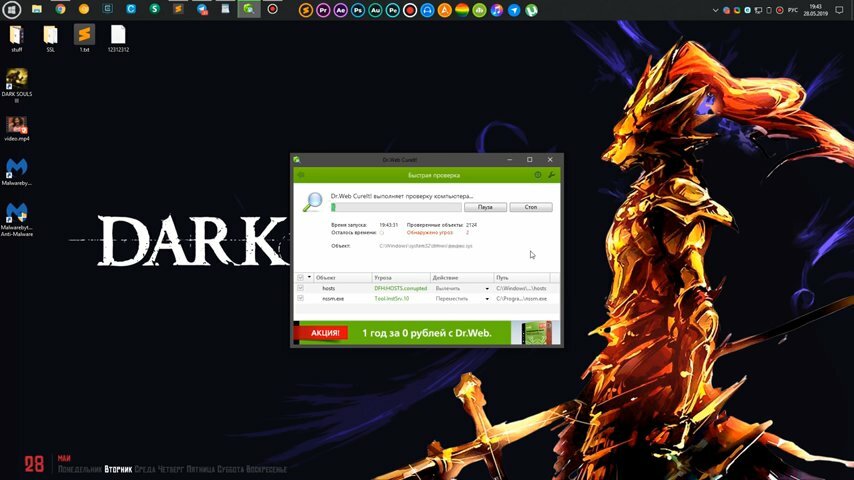Open File Explorer from taskbar
Viewport: 854px width, 480px height.
36,9
